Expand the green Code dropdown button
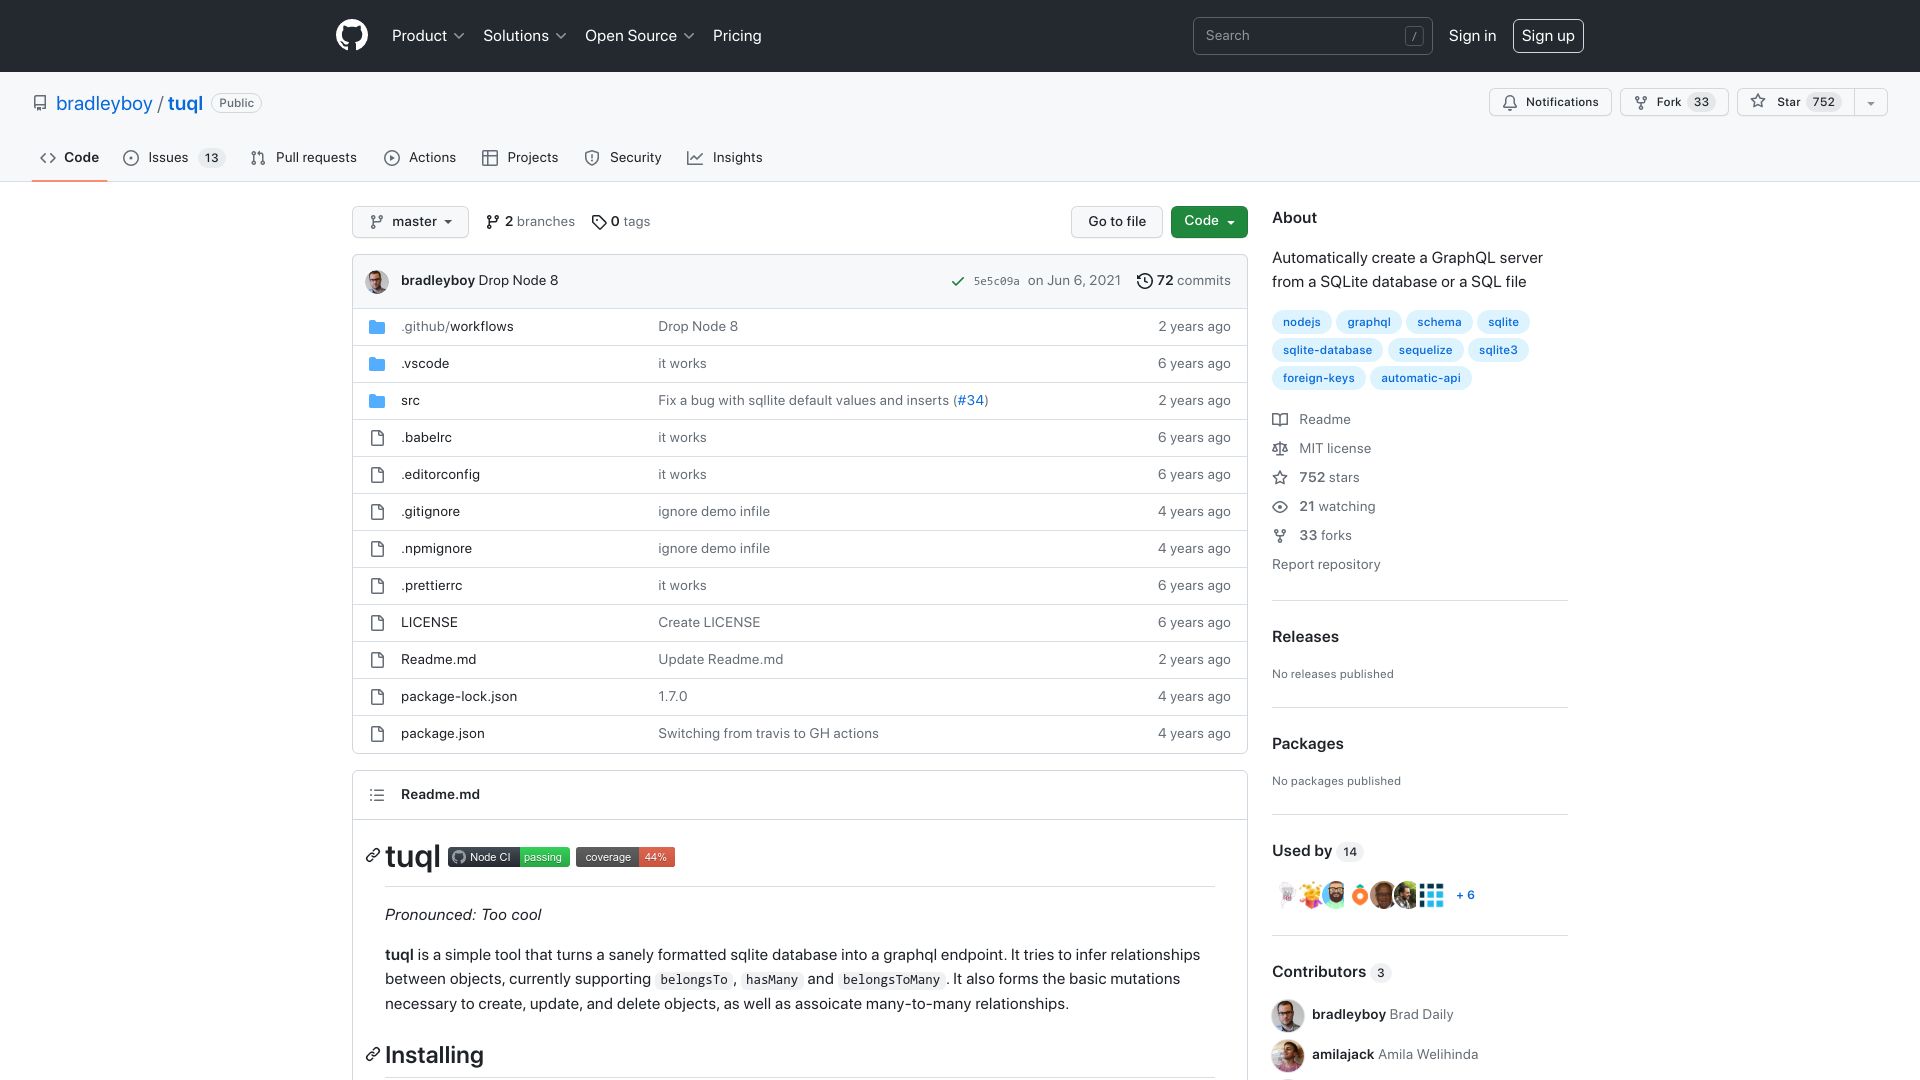Viewport: 1920px width, 1080px height. coord(1209,222)
